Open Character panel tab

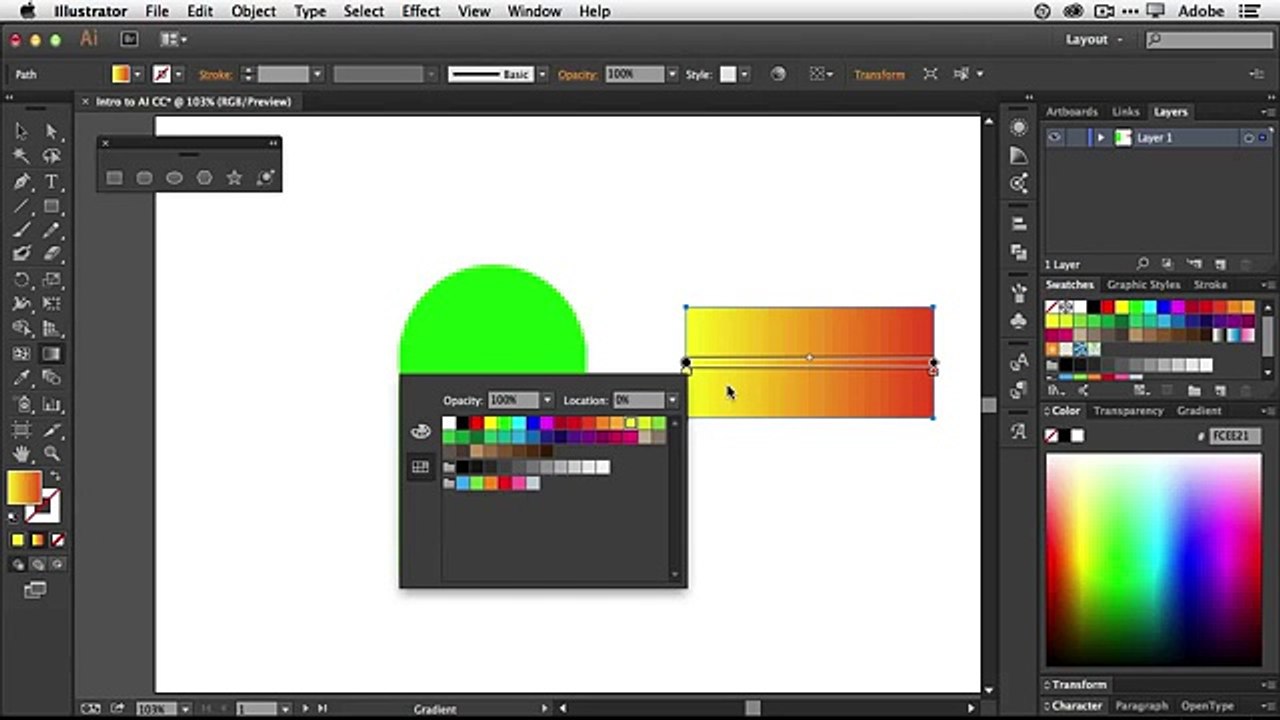click(x=1076, y=705)
